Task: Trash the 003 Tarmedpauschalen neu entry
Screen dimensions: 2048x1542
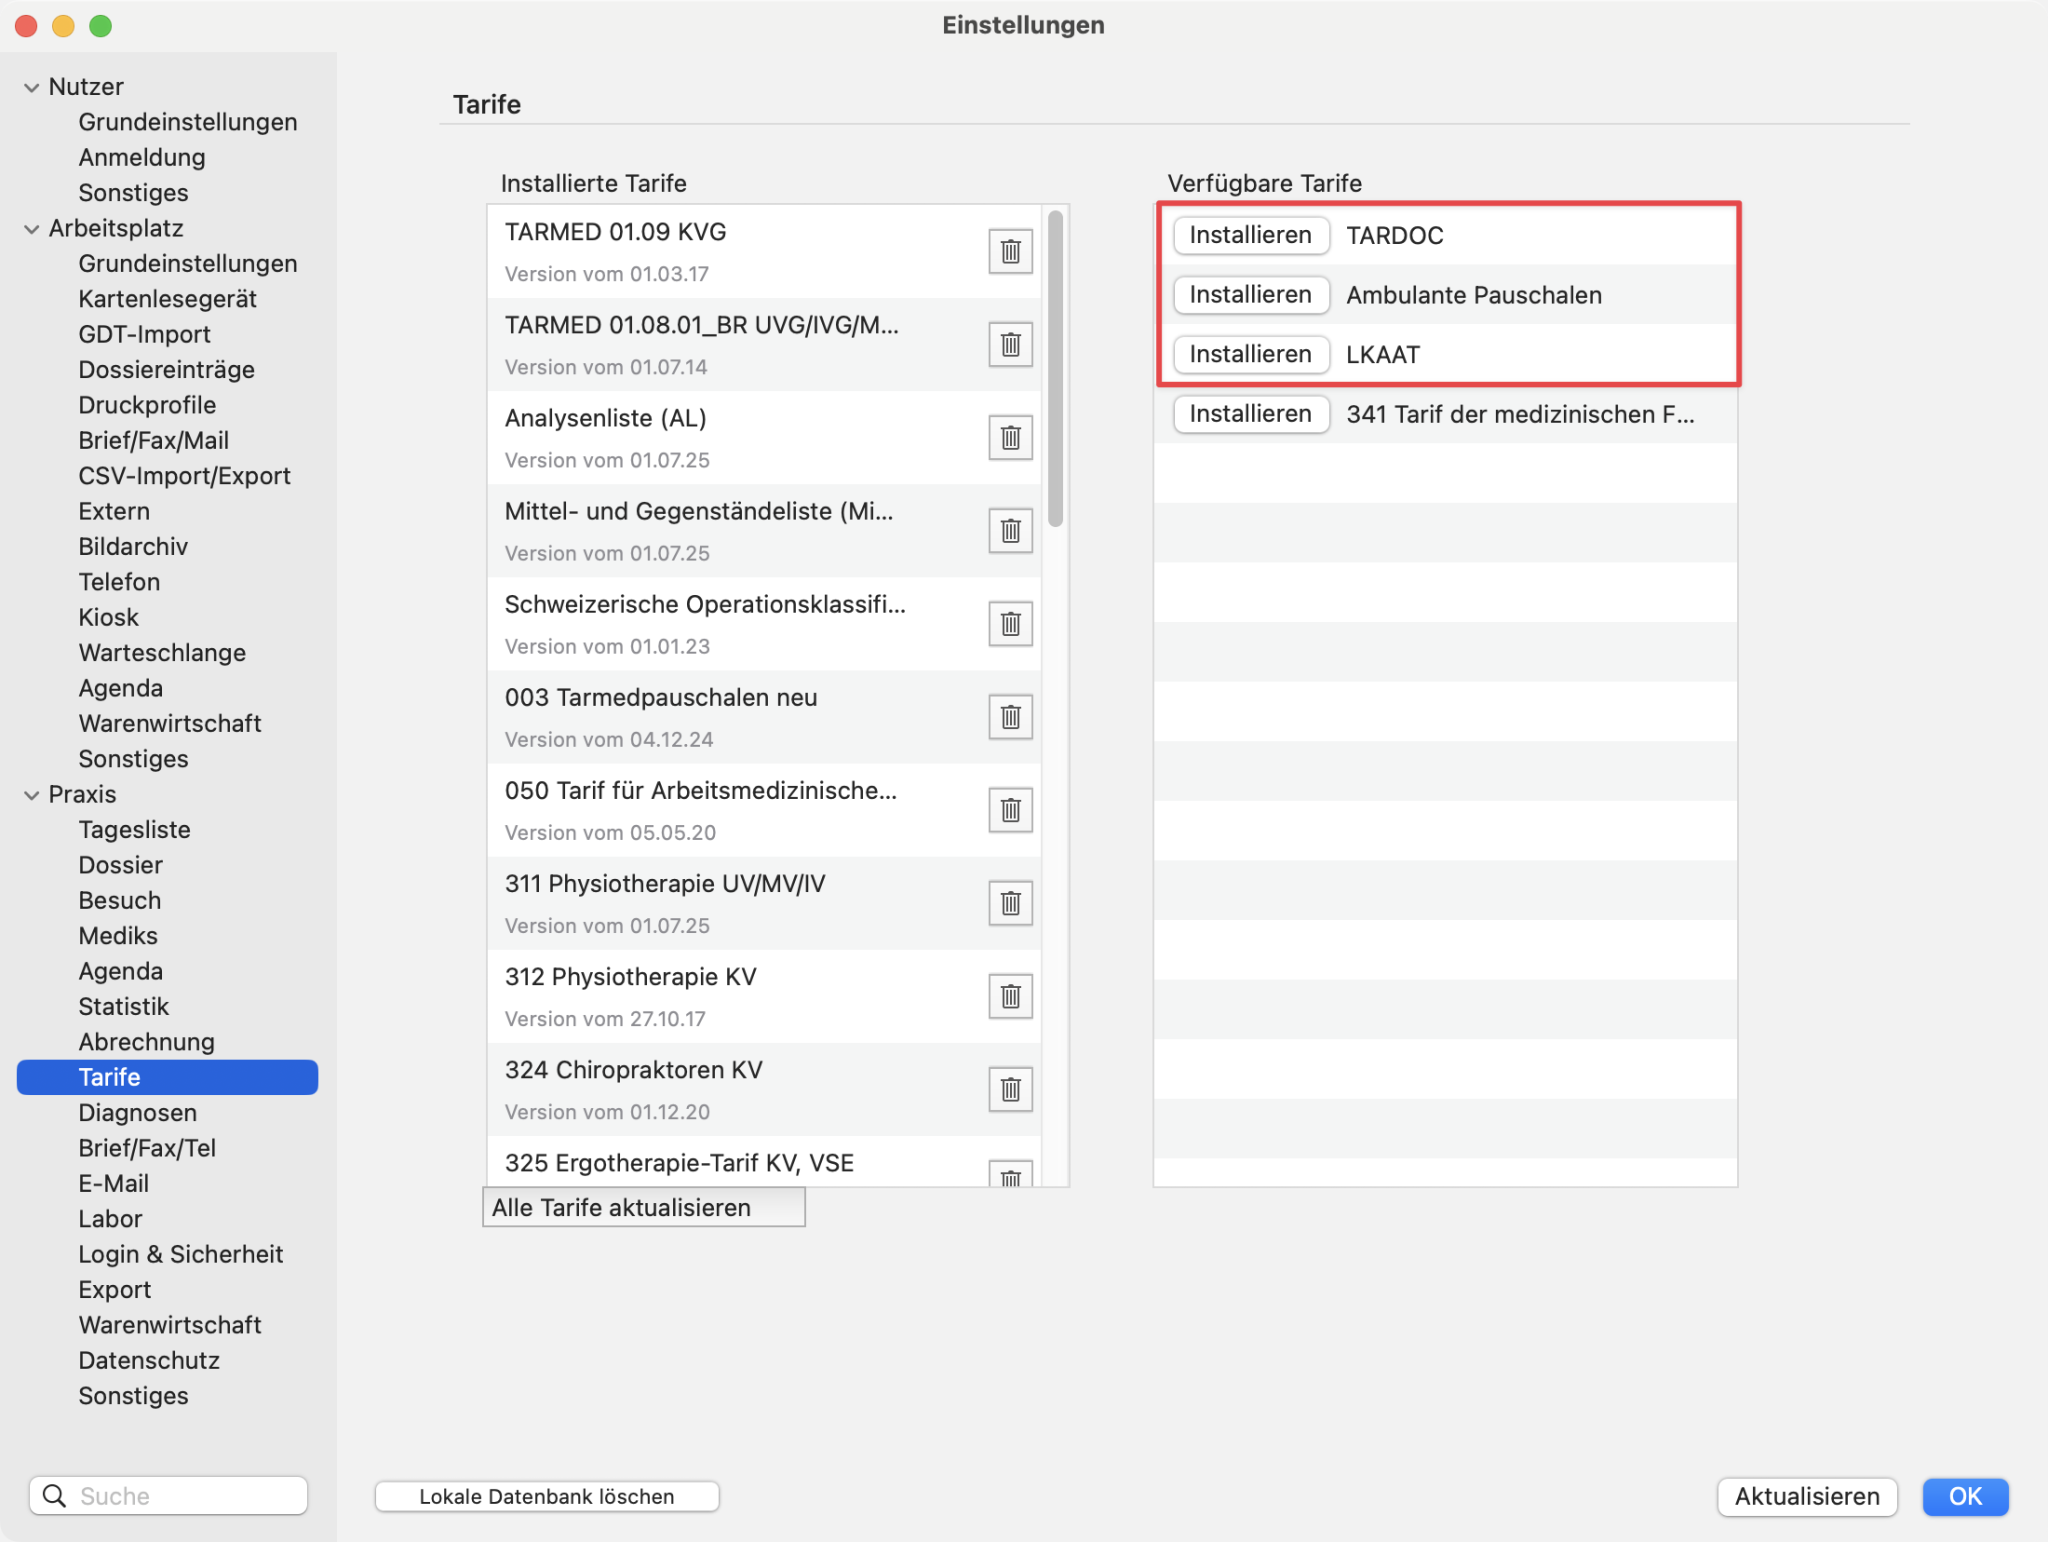Action: 1010,717
